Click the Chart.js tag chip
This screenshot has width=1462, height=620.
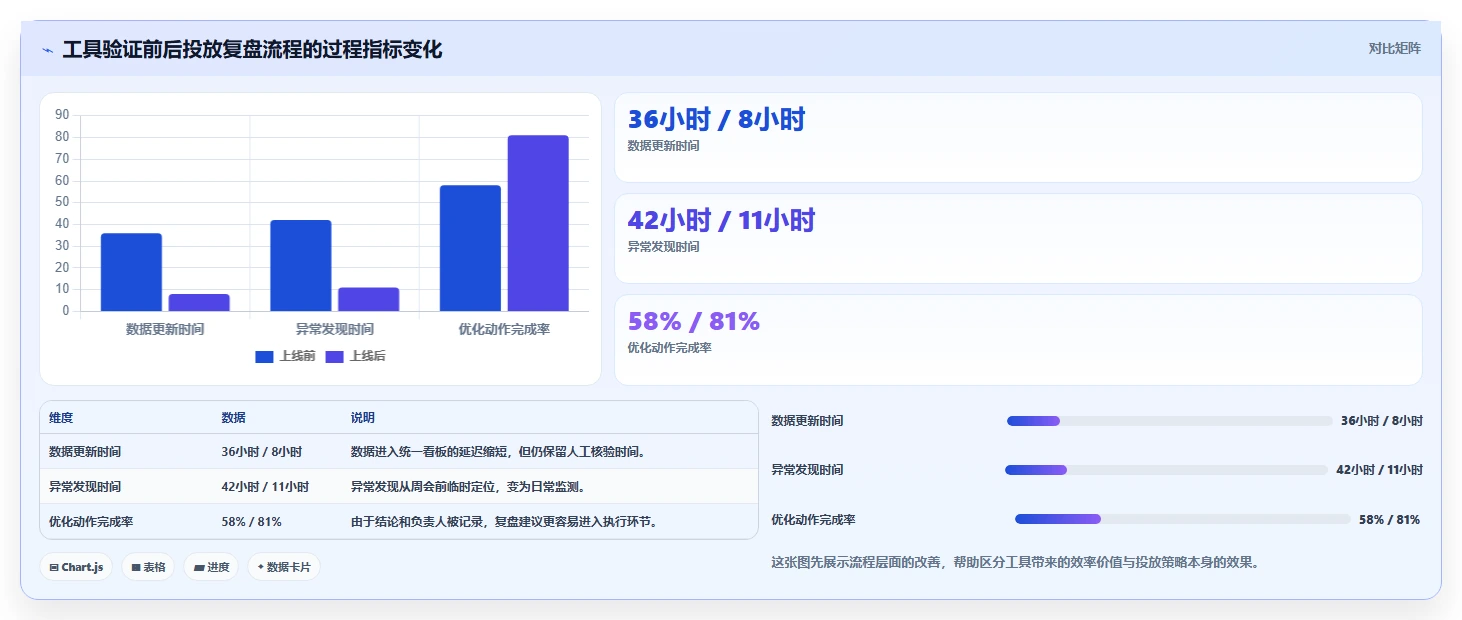[x=76, y=567]
